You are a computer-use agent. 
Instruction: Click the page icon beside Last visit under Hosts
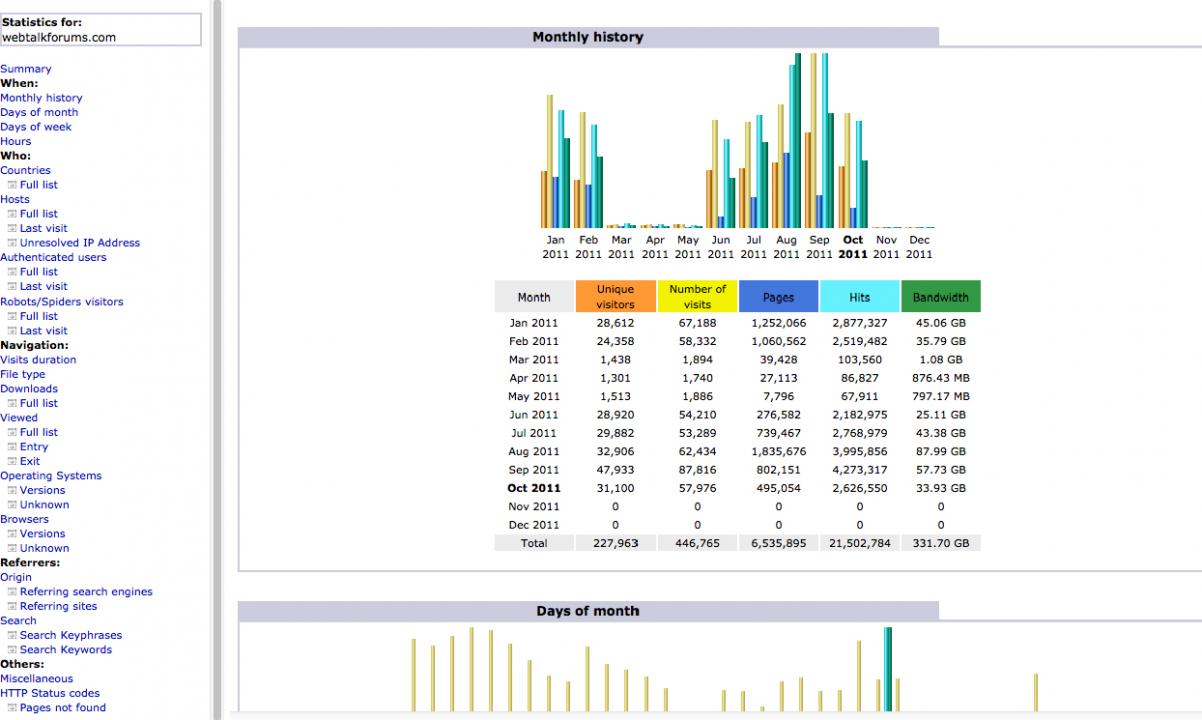coord(12,228)
